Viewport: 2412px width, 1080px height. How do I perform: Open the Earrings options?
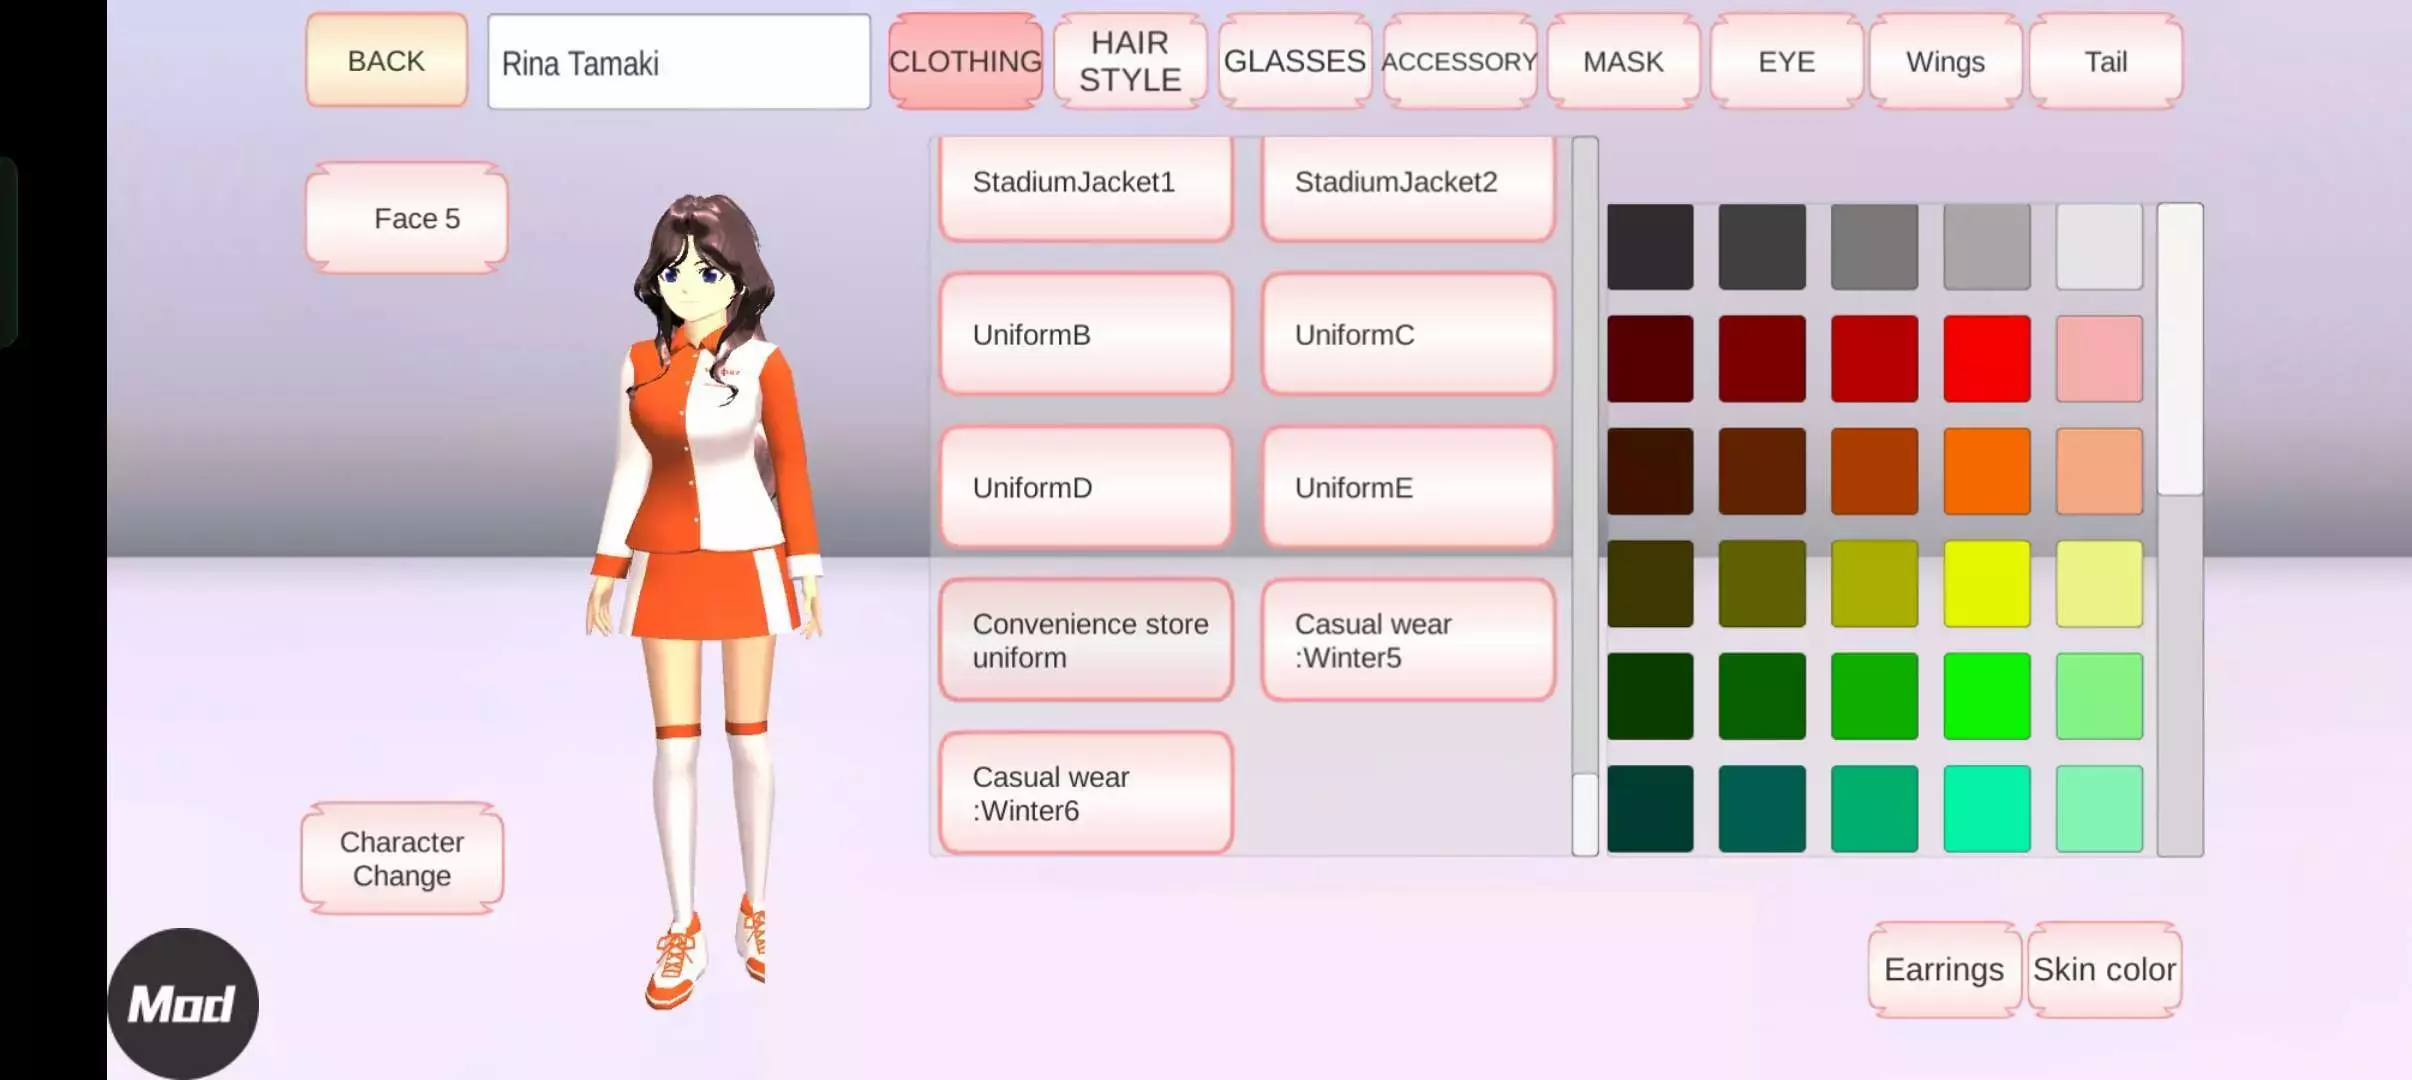[x=1943, y=969]
